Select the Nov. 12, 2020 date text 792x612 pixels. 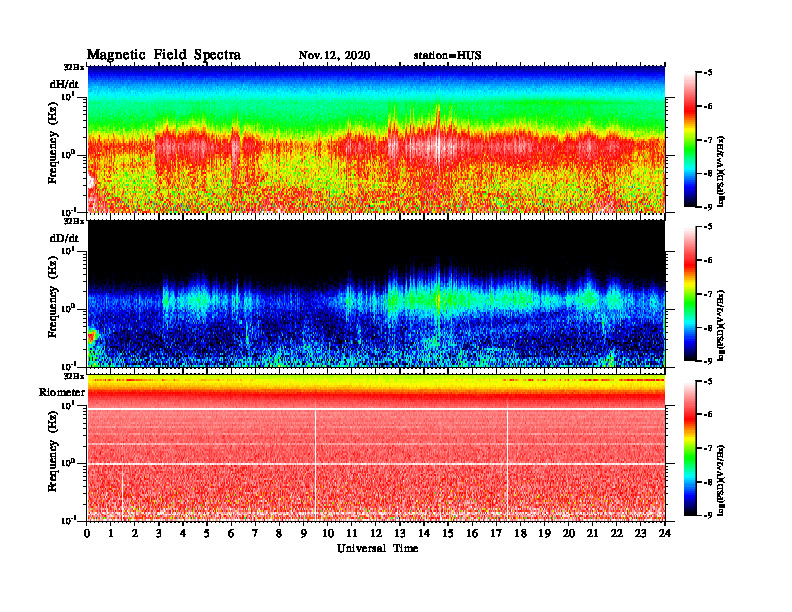pos(334,56)
